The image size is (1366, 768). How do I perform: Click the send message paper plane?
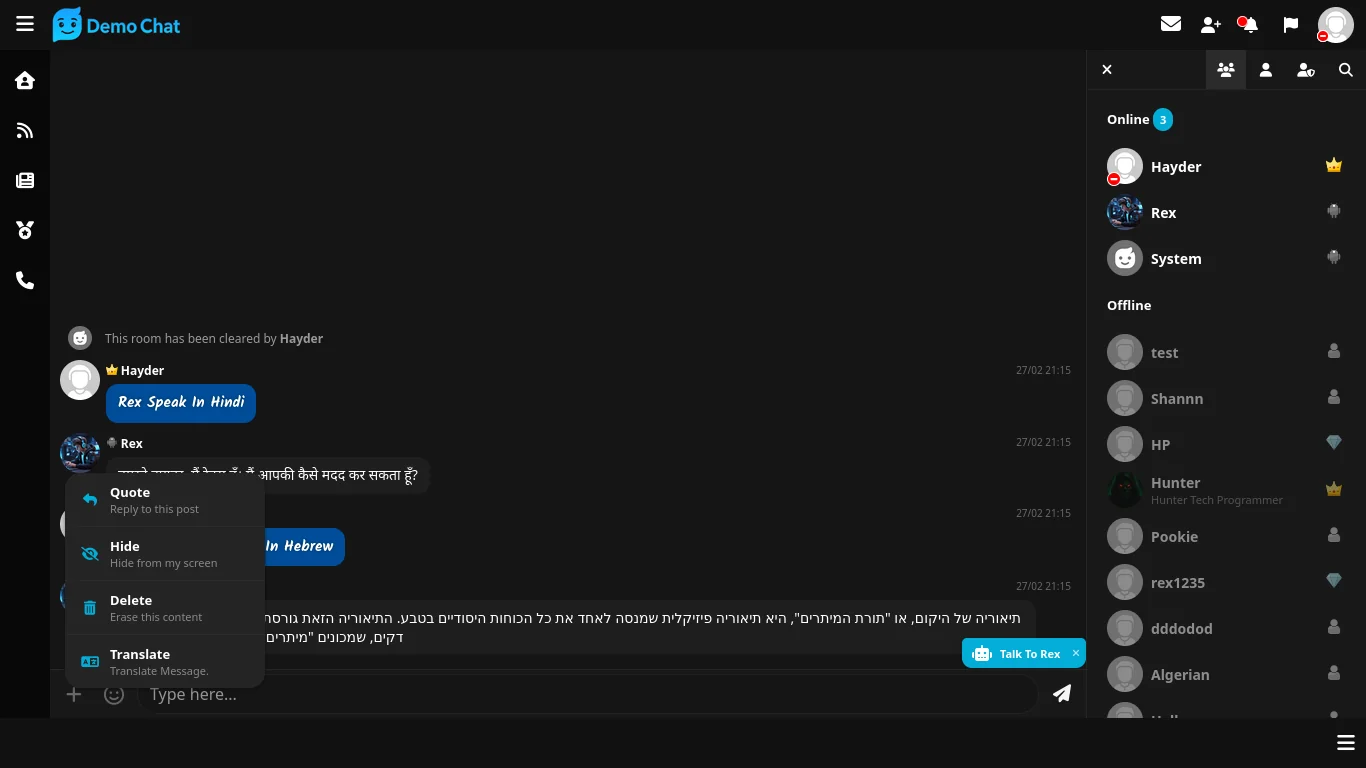[x=1062, y=693]
